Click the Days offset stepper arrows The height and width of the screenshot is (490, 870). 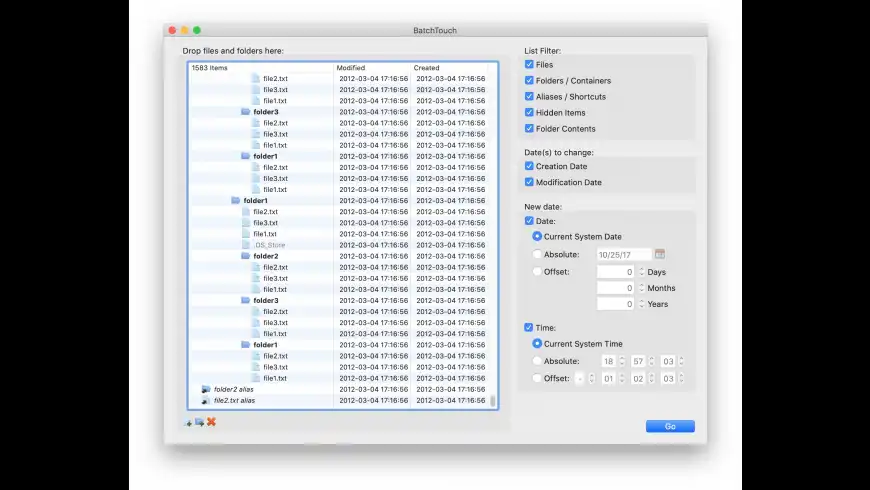tap(641, 272)
